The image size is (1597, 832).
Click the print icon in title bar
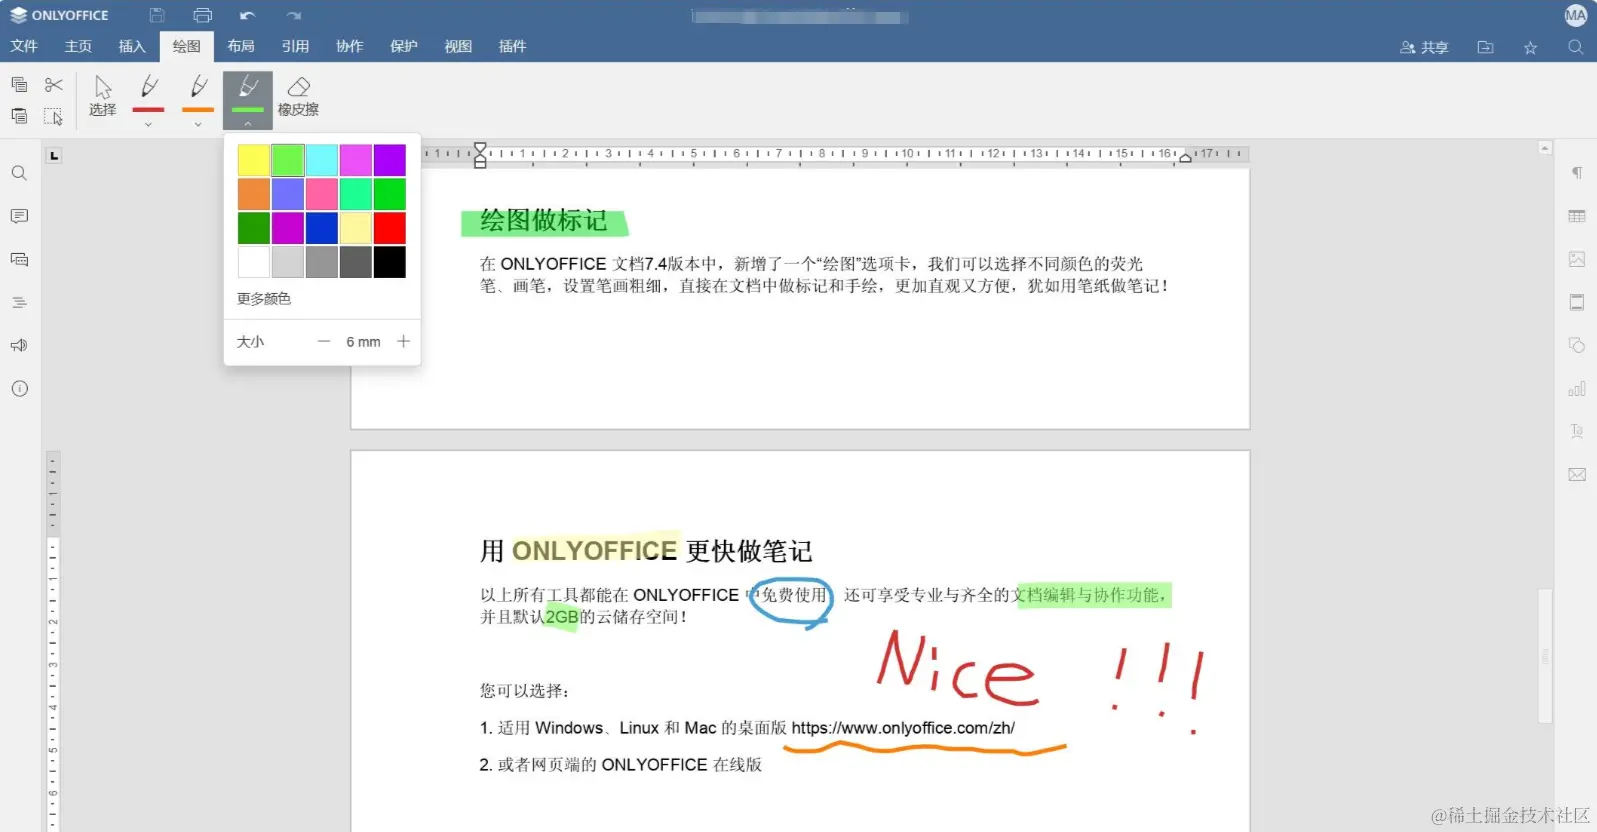203,15
